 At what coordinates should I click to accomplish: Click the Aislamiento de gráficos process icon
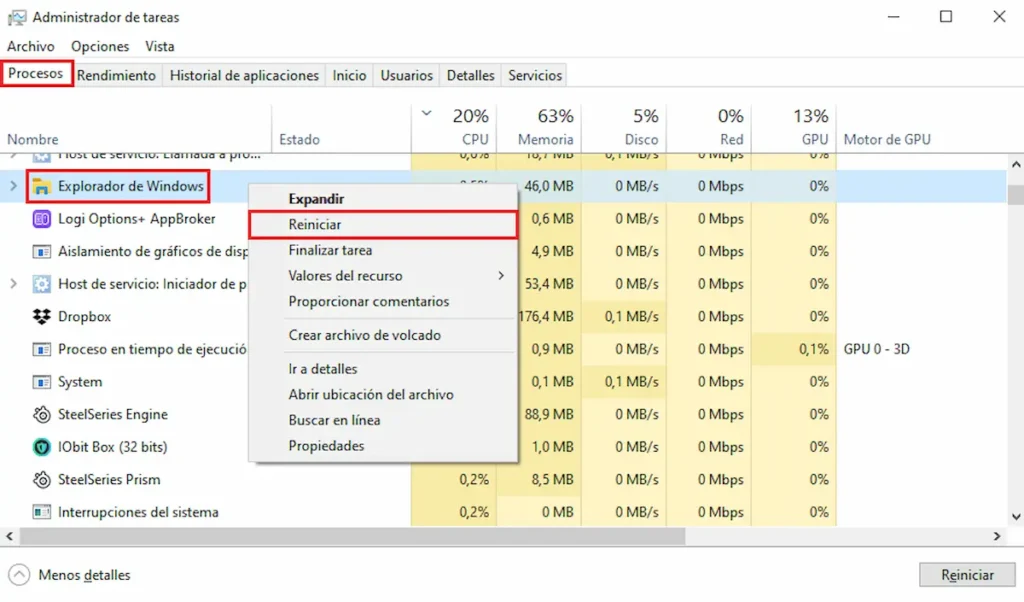(x=42, y=251)
